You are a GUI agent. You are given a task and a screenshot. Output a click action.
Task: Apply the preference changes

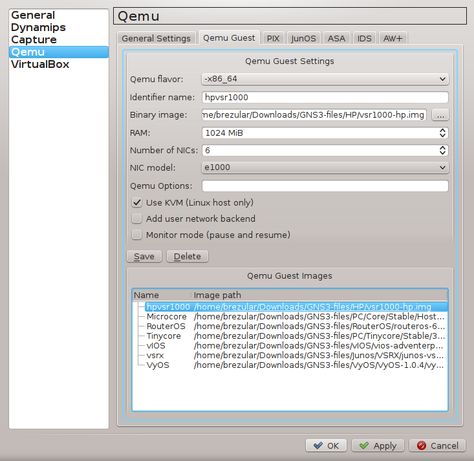pos(378,446)
